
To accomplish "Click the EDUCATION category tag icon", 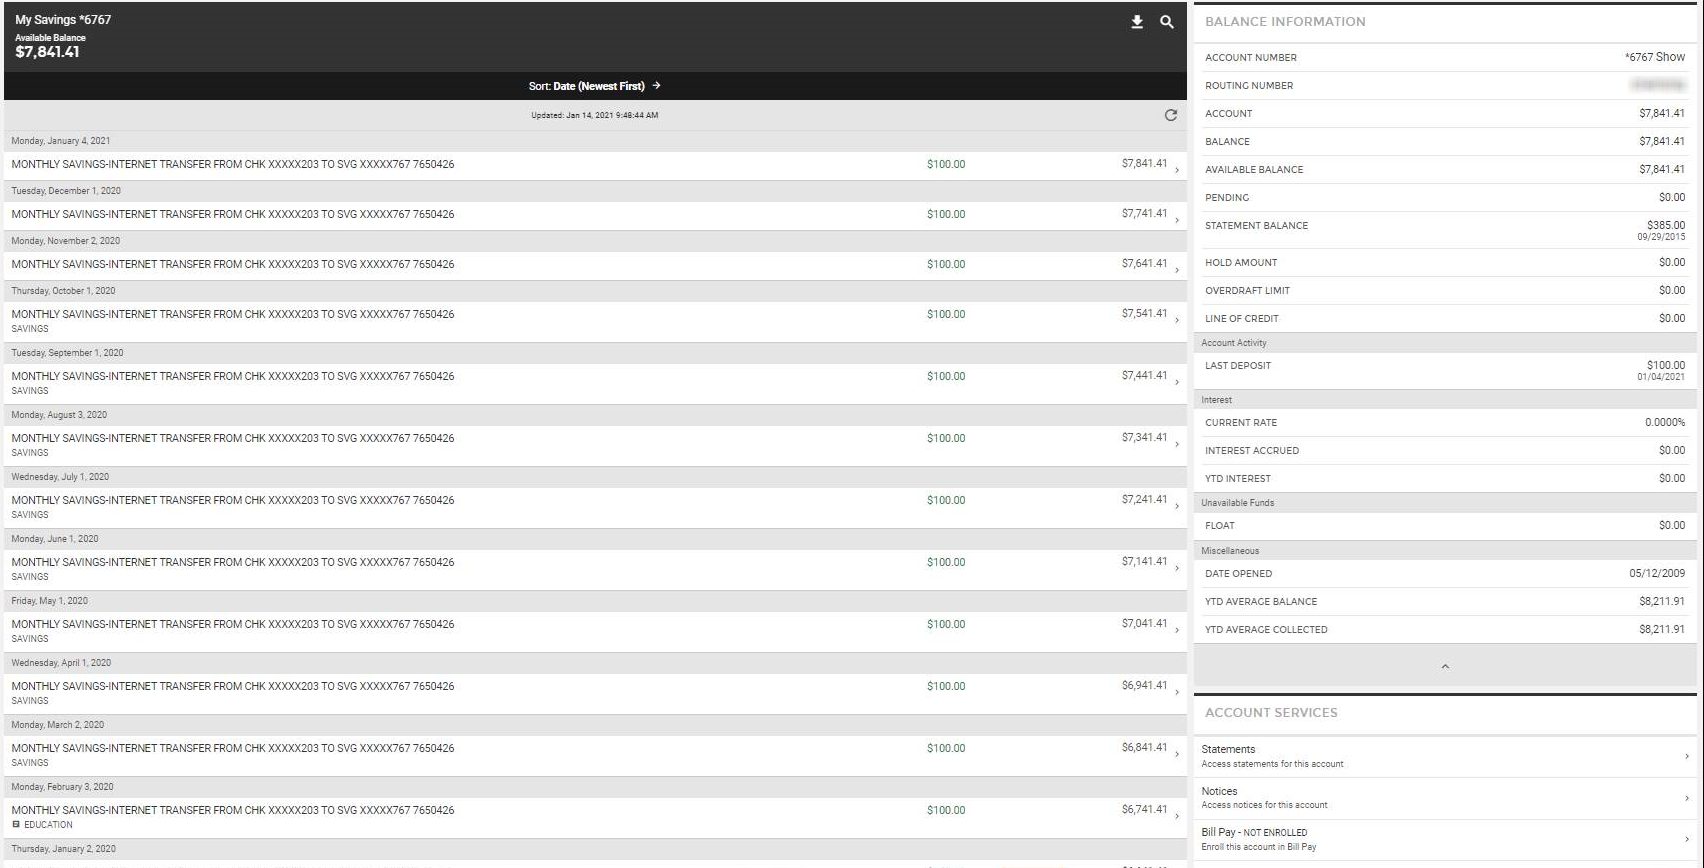I will (x=16, y=825).
